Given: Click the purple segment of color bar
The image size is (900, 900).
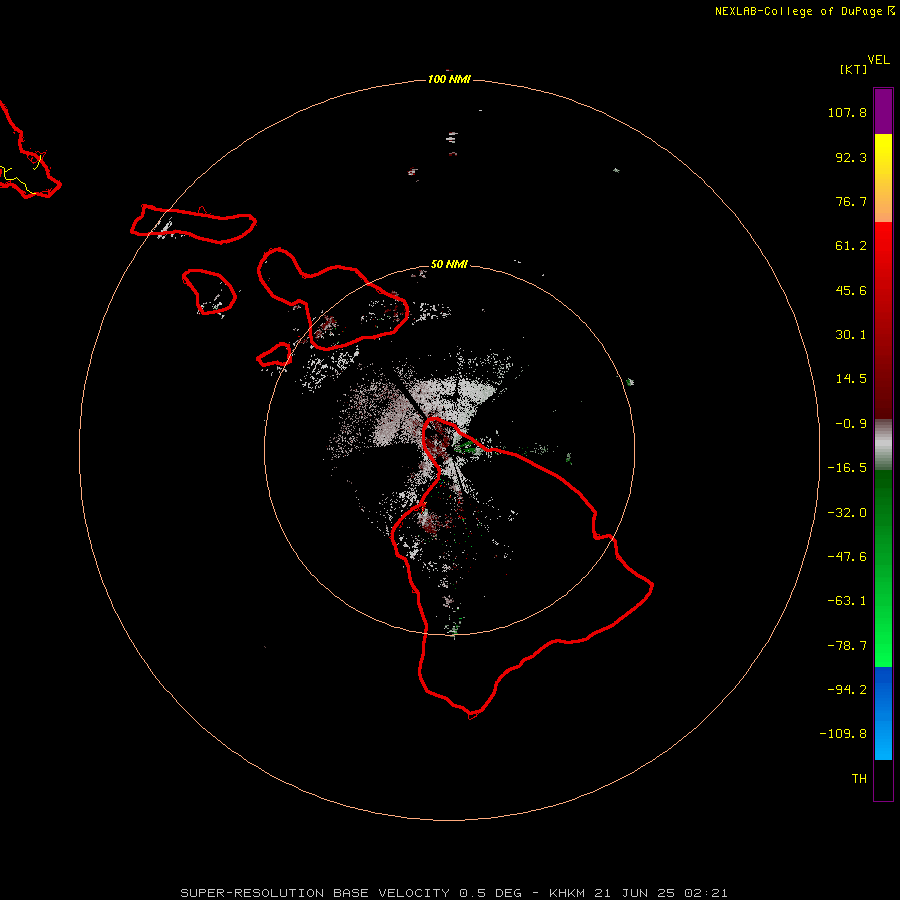Looking at the screenshot, I should tap(883, 112).
